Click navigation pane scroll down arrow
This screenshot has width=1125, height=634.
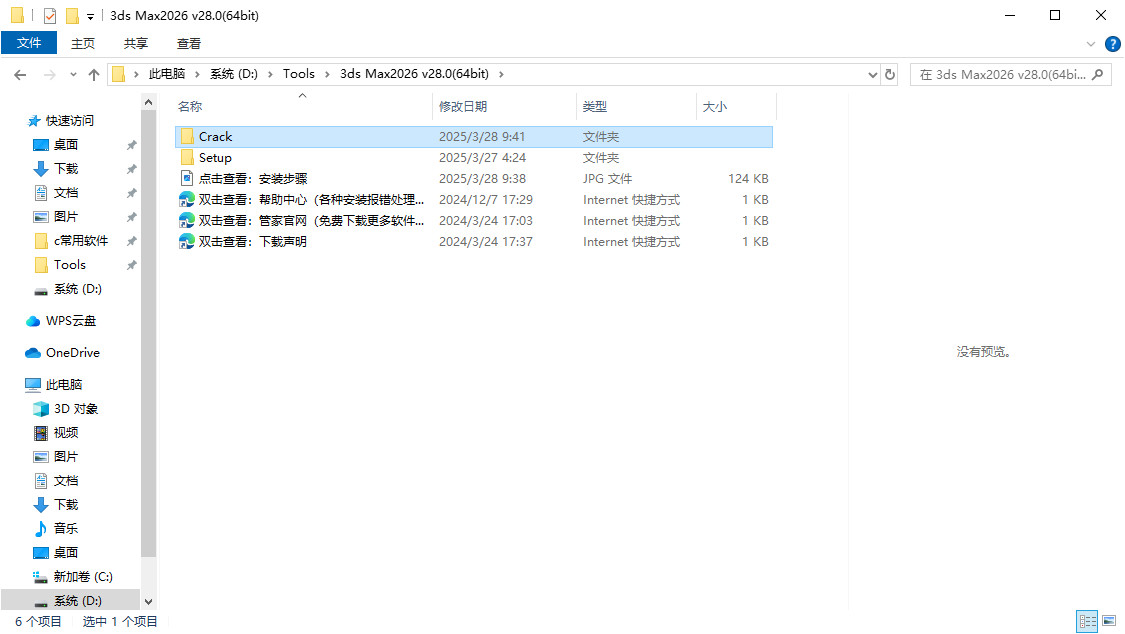[149, 602]
